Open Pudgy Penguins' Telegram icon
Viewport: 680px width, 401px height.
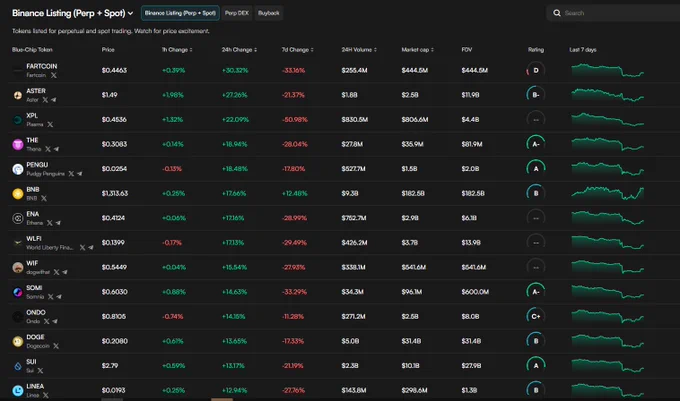point(79,174)
